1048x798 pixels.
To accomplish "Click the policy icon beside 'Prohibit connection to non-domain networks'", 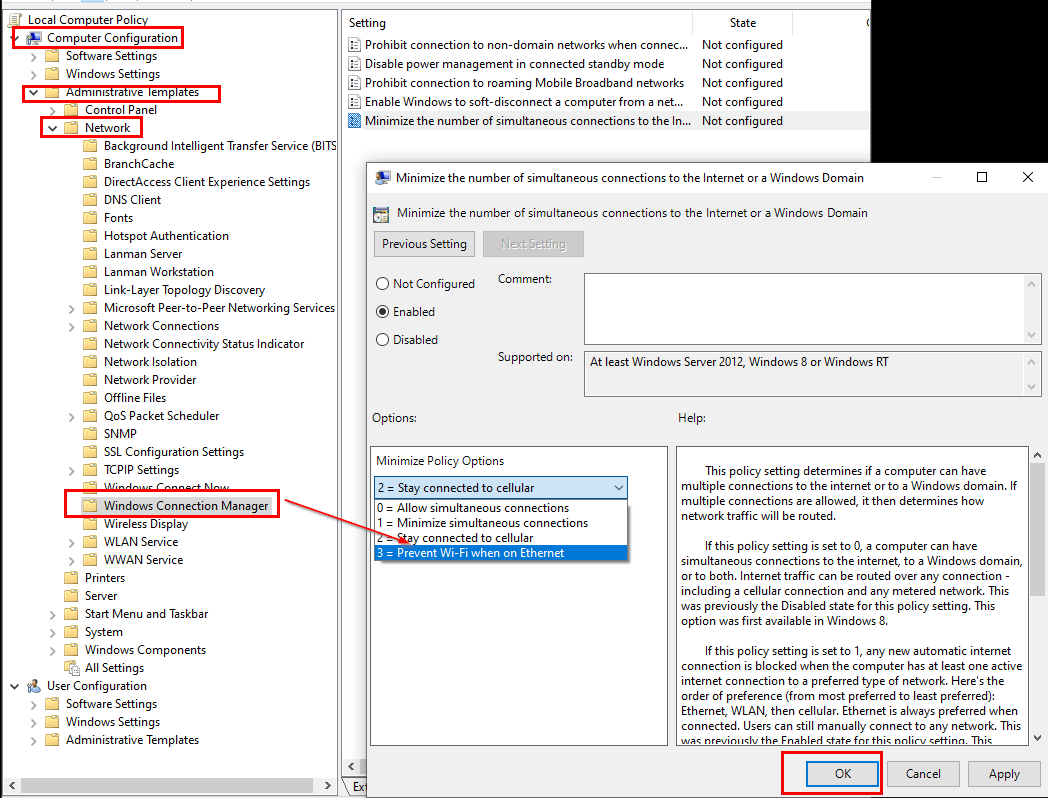I will tap(355, 45).
